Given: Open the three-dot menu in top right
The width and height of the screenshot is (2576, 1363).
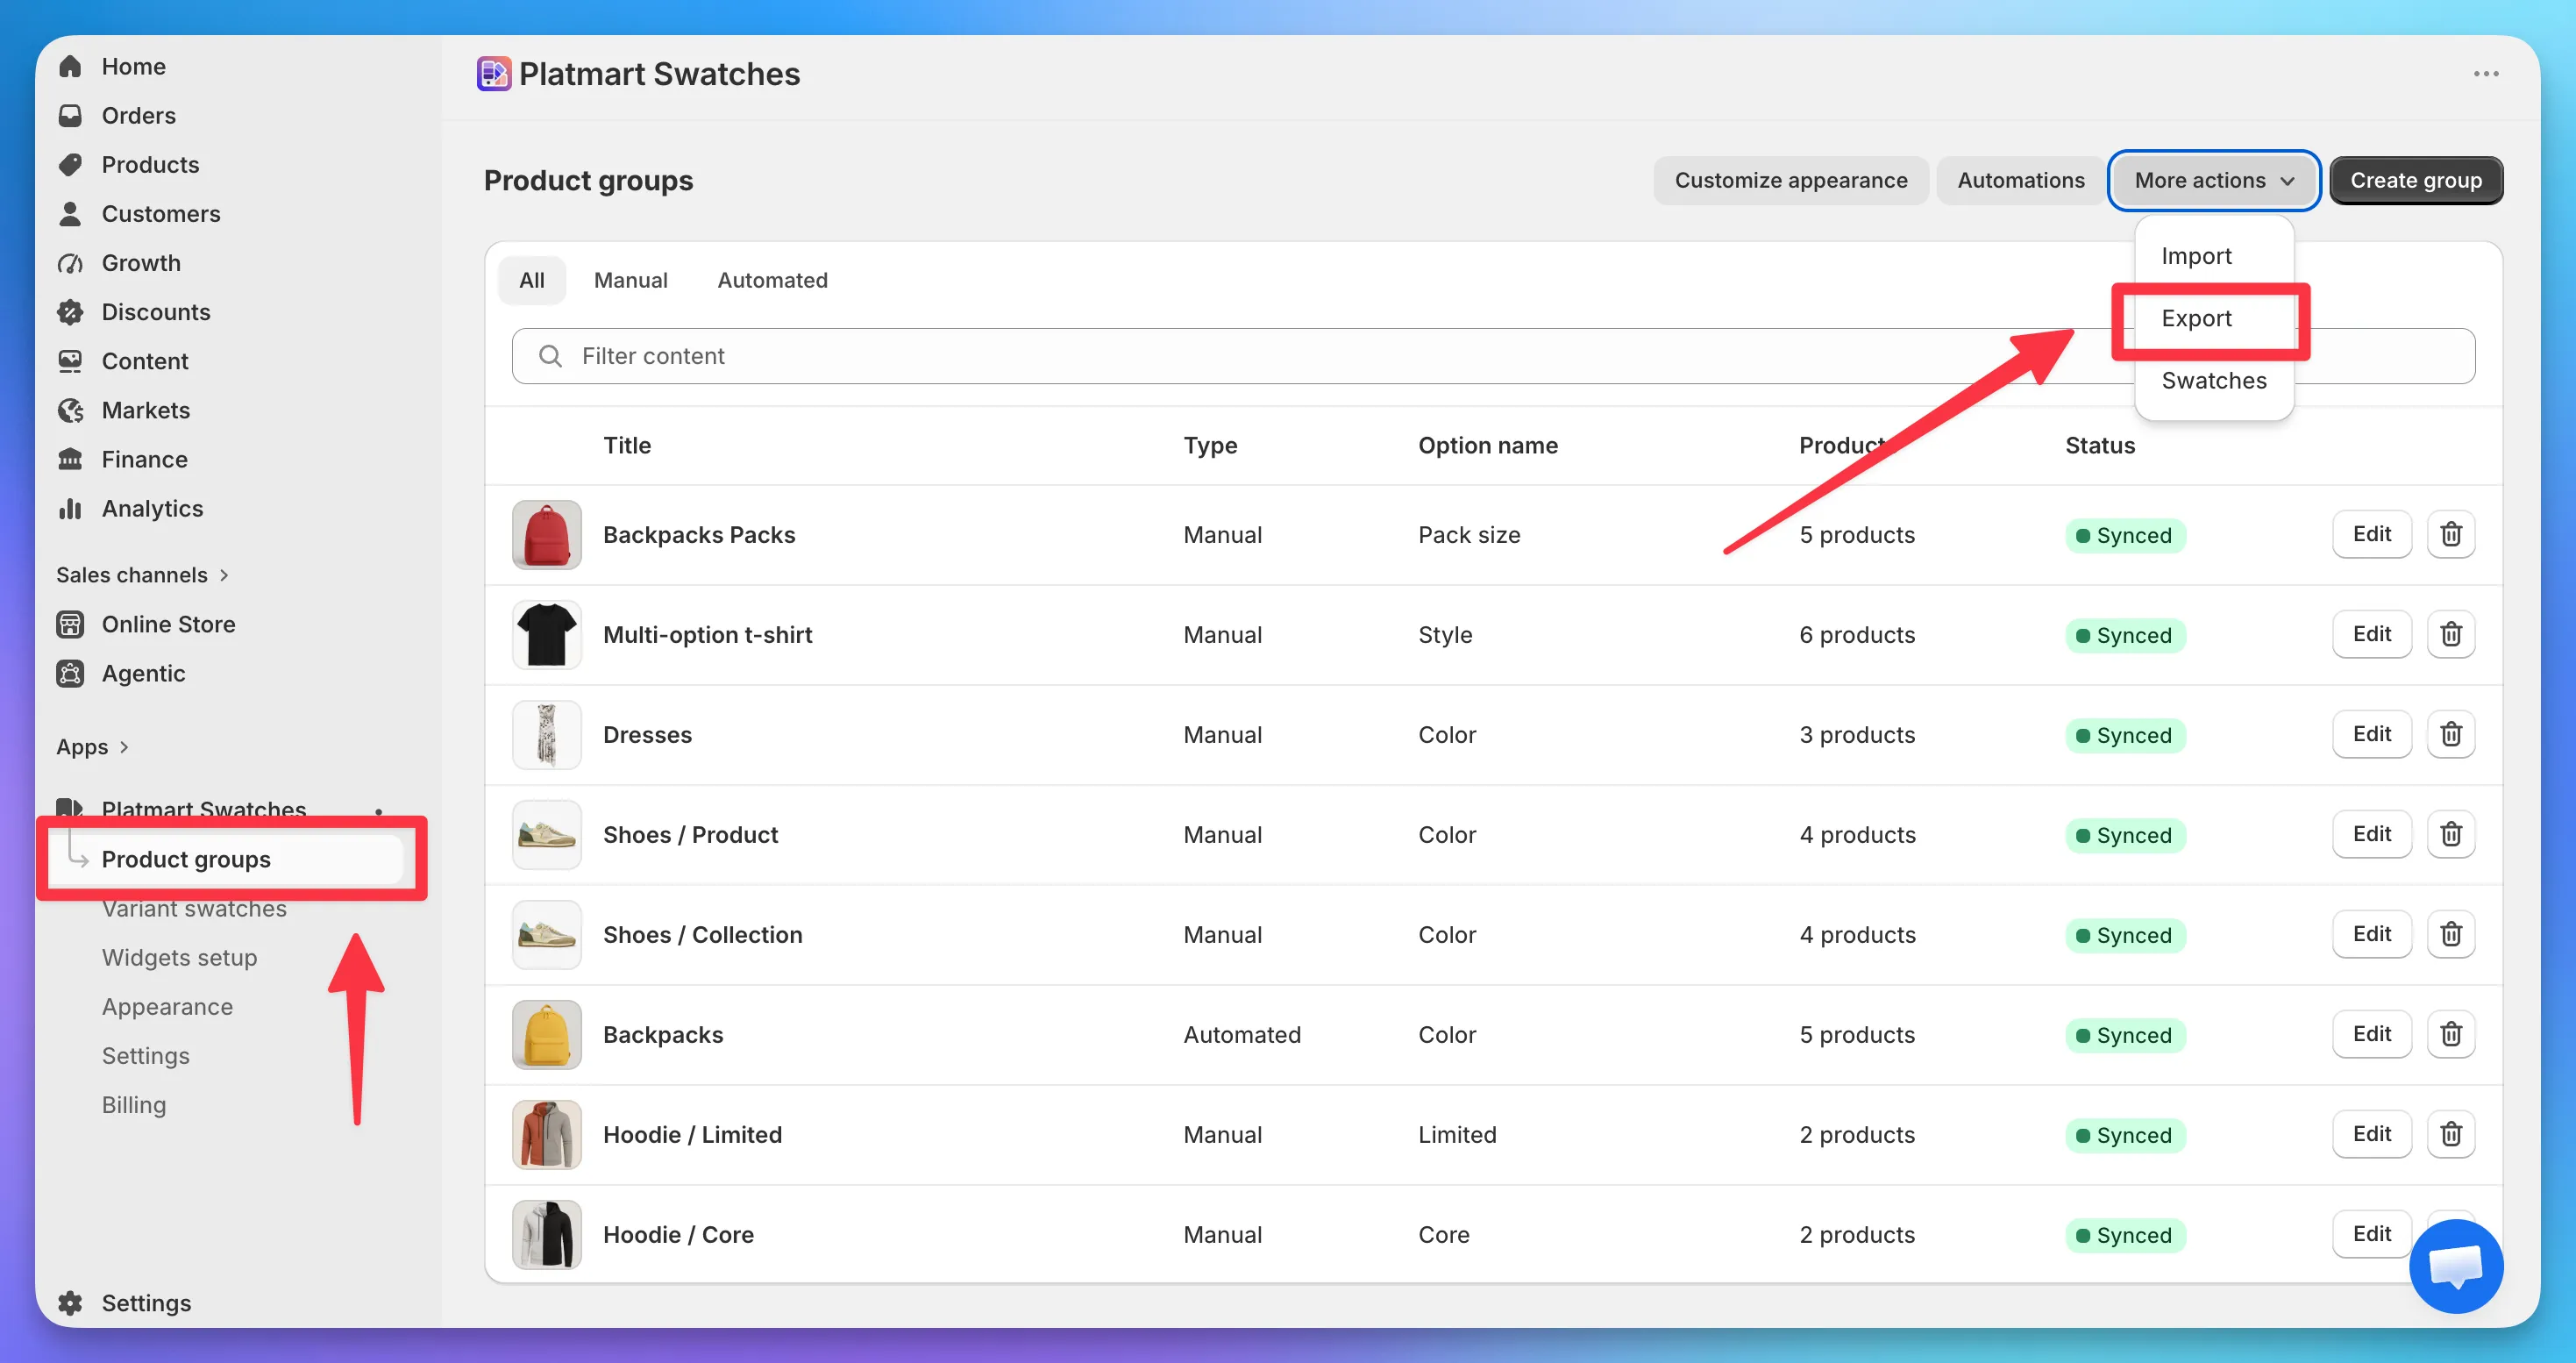Looking at the screenshot, I should 2486,74.
